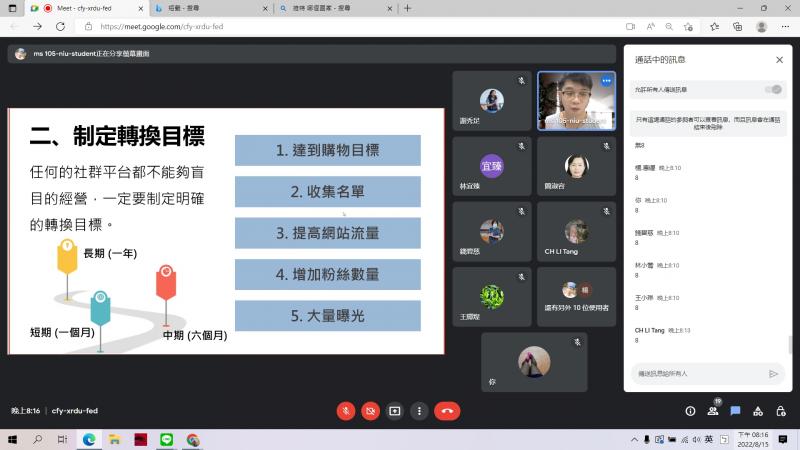Screen dimensions: 800x450
Task: Open a new browser tab
Action: pos(407,8)
